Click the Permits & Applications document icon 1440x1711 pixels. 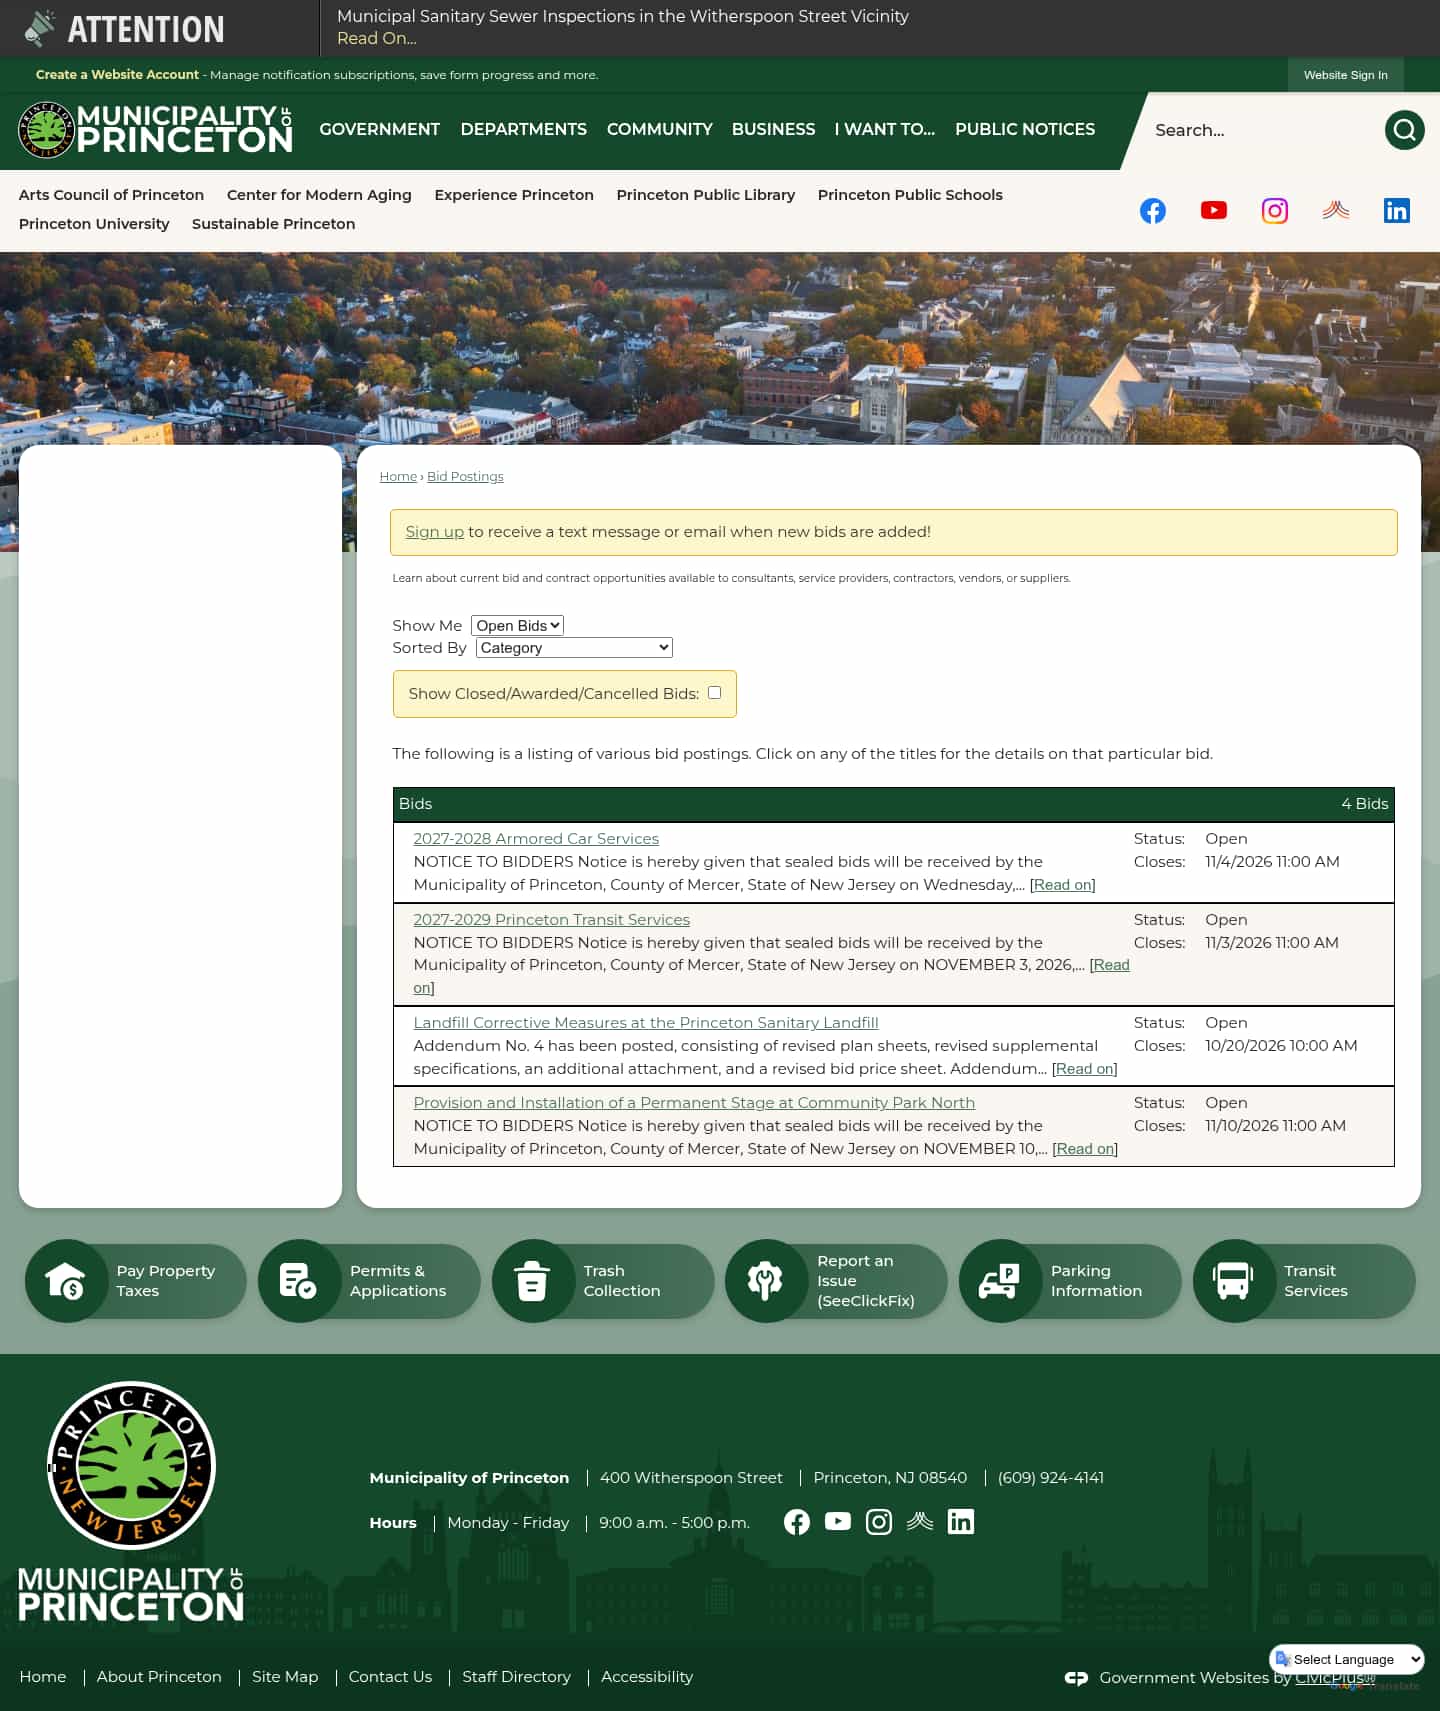(299, 1281)
